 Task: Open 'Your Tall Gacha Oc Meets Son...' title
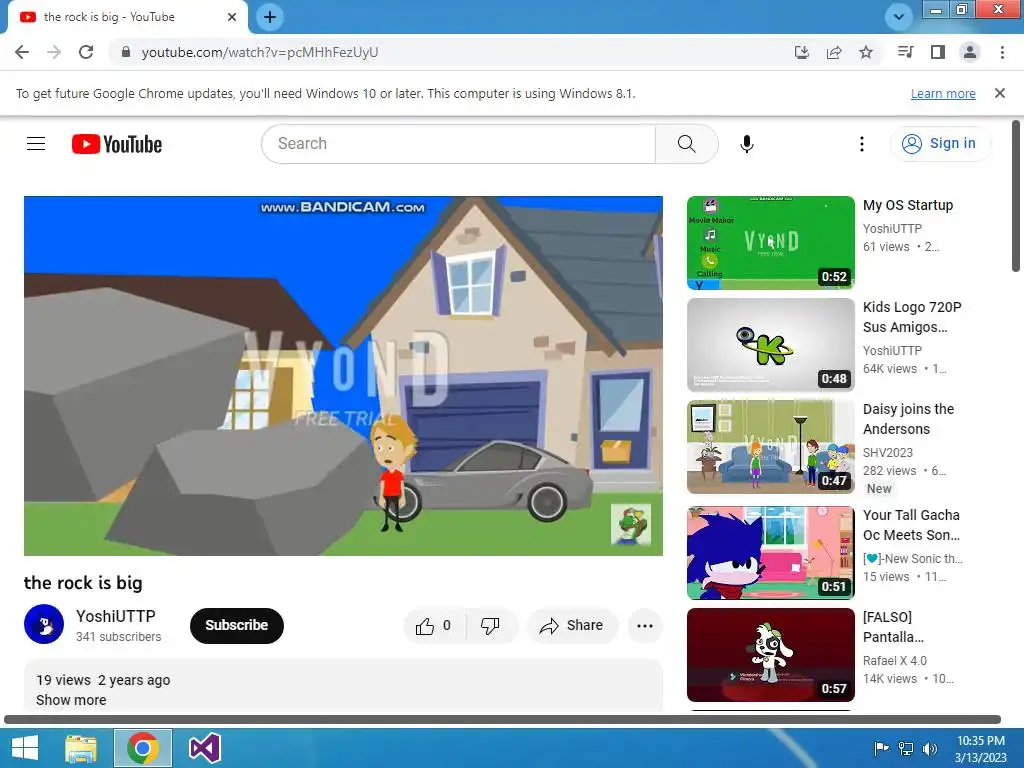912,524
